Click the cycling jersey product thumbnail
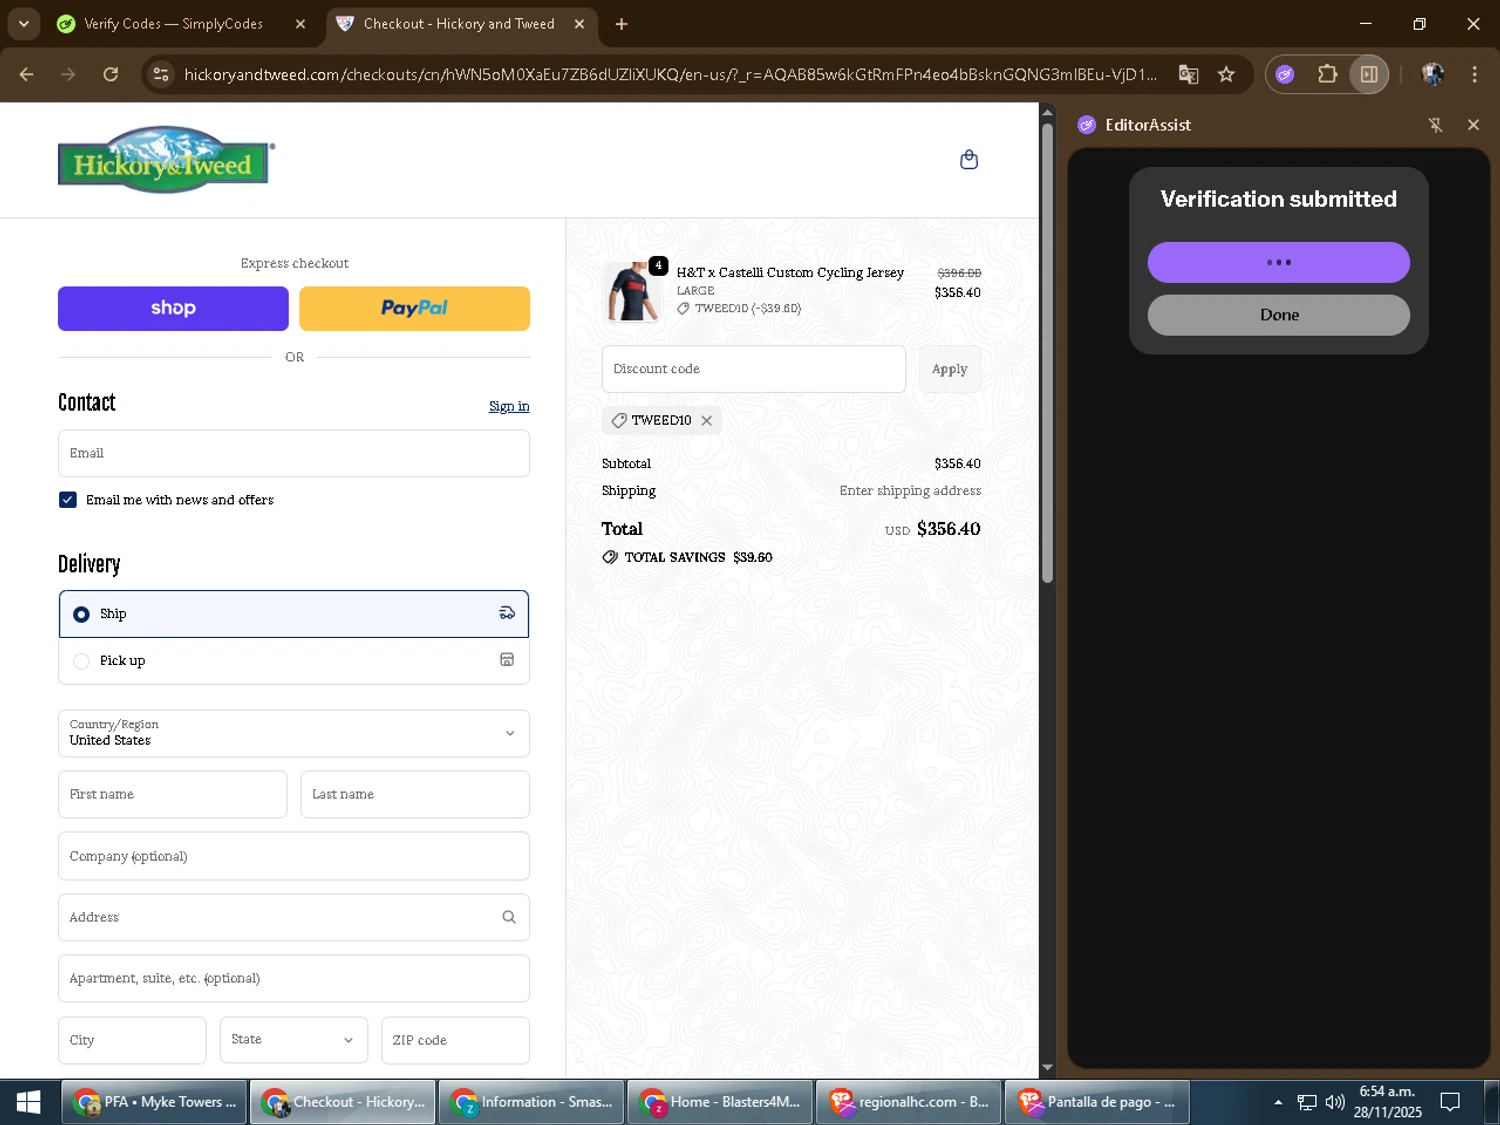This screenshot has height=1125, width=1500. (632, 291)
